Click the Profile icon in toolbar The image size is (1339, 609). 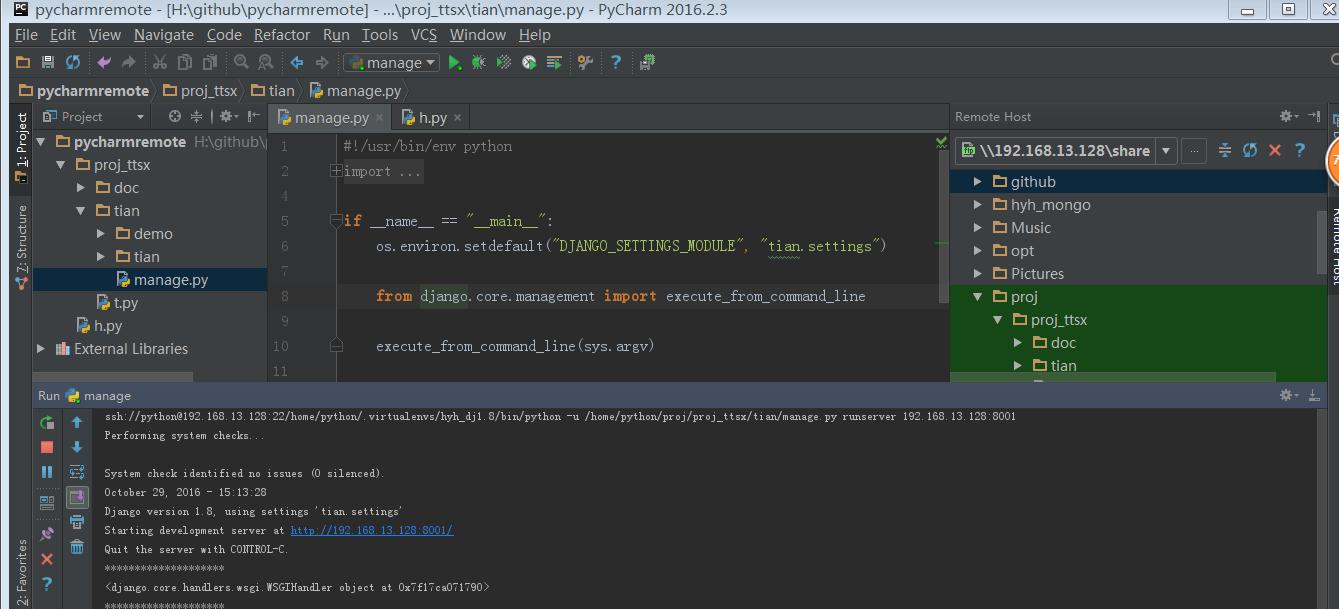coord(529,62)
